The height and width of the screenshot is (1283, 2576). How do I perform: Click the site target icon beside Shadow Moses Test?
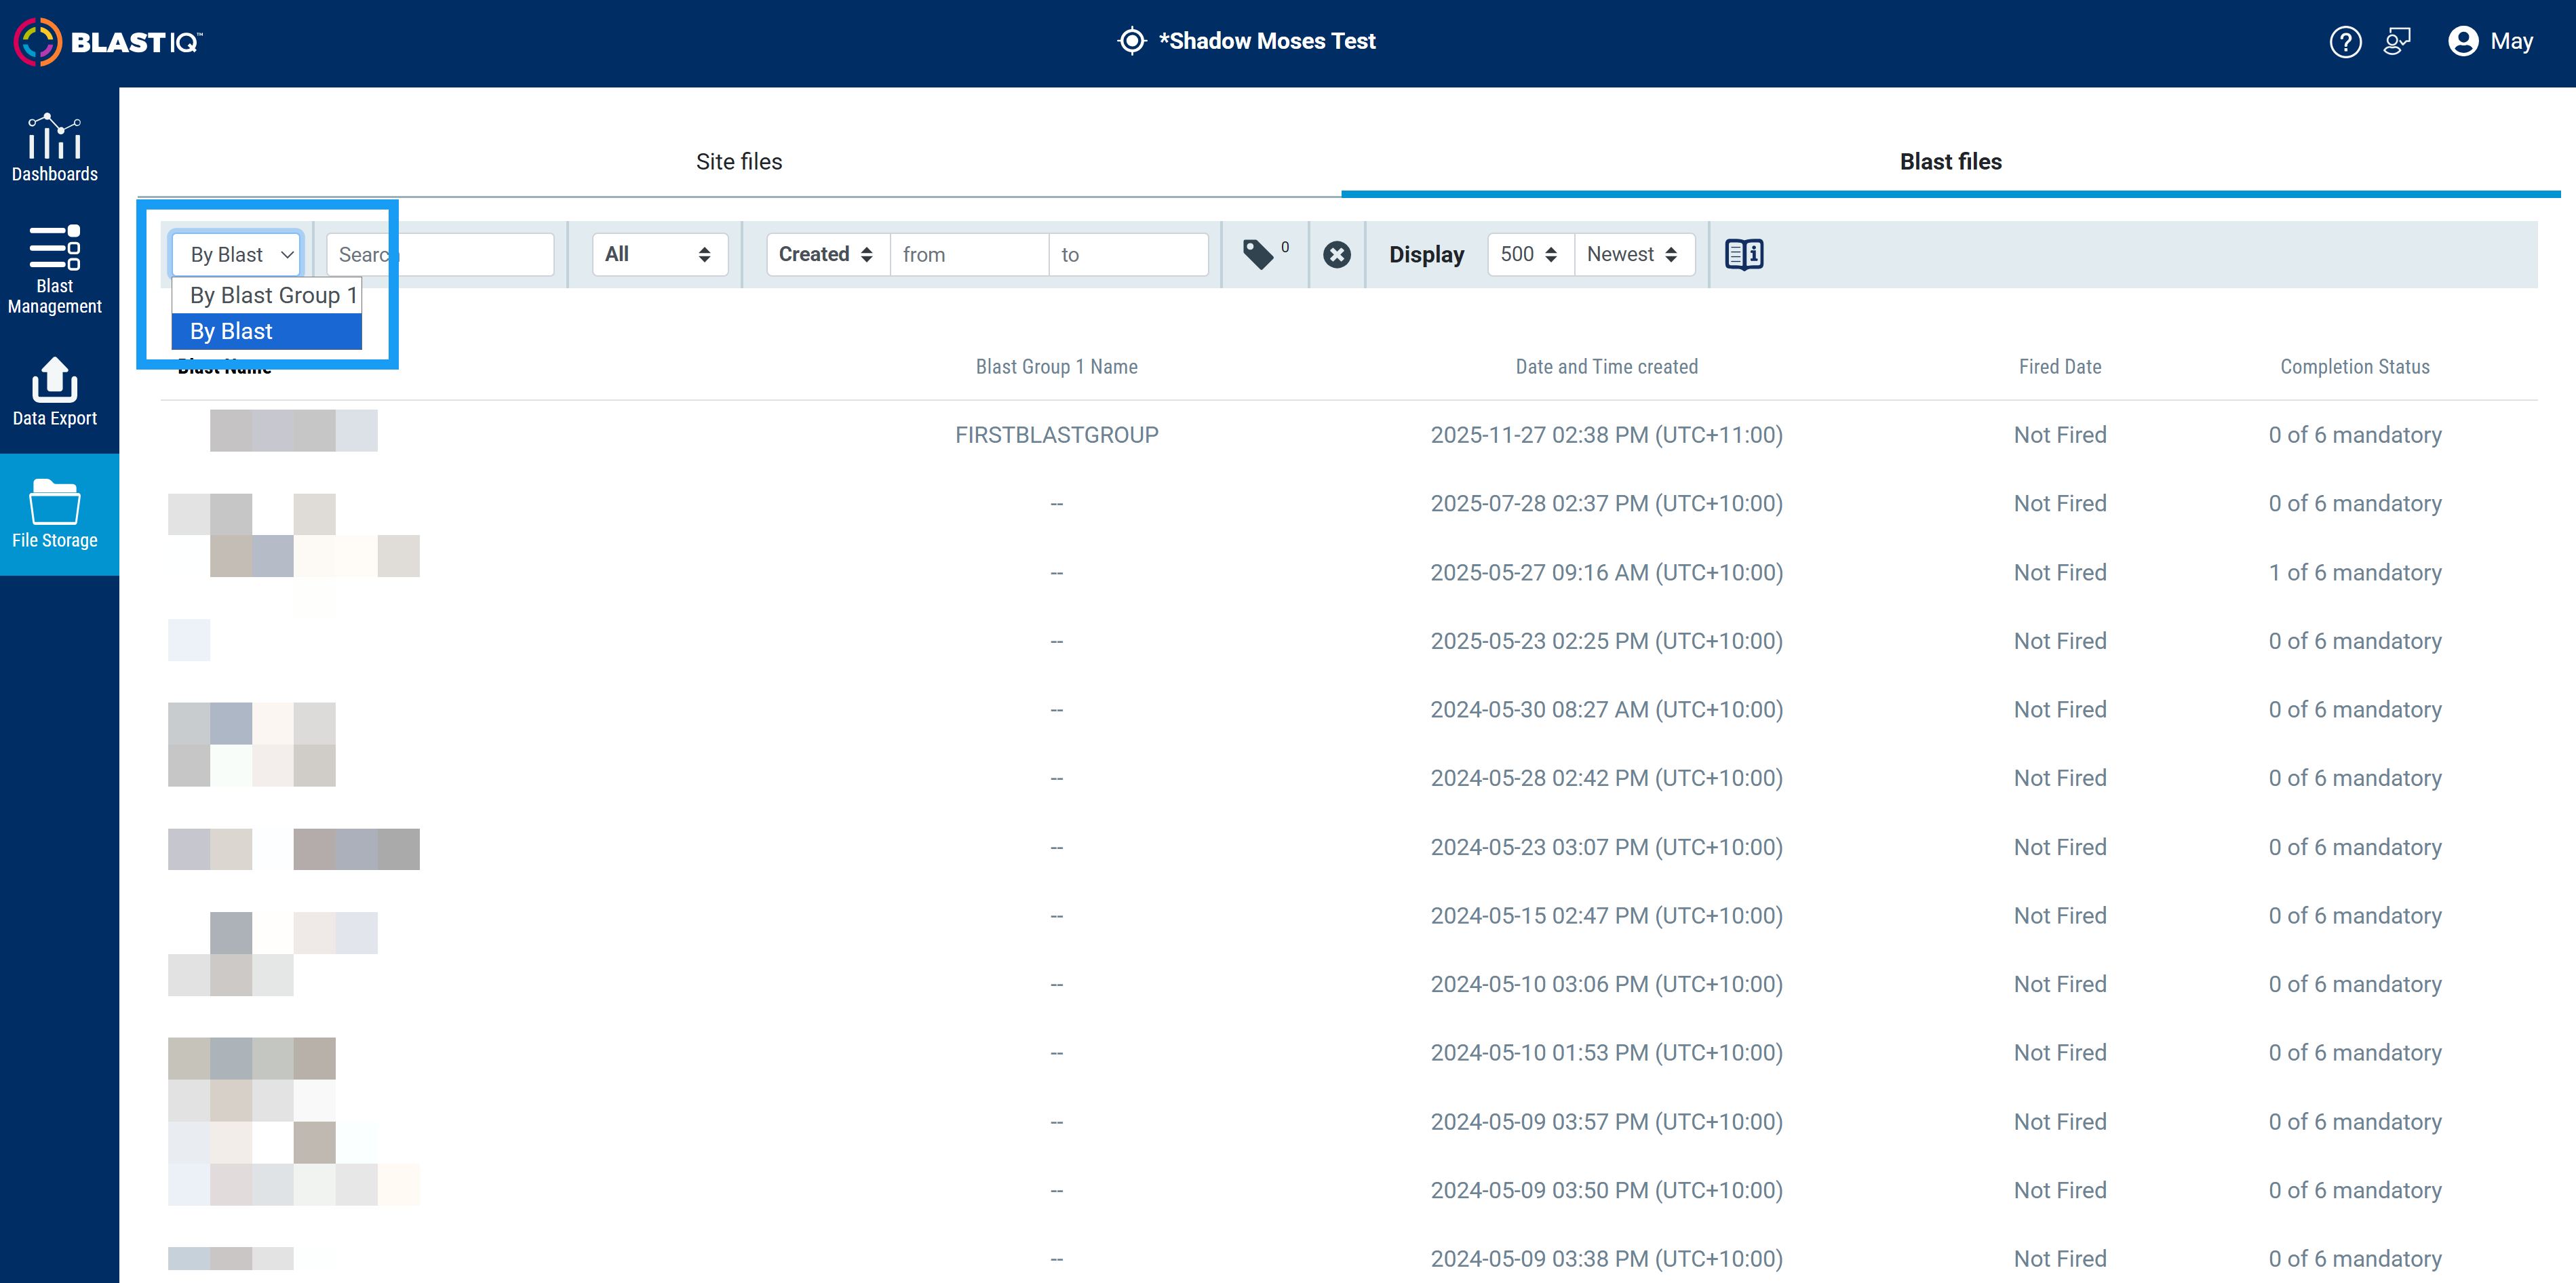pyautogui.click(x=1131, y=41)
